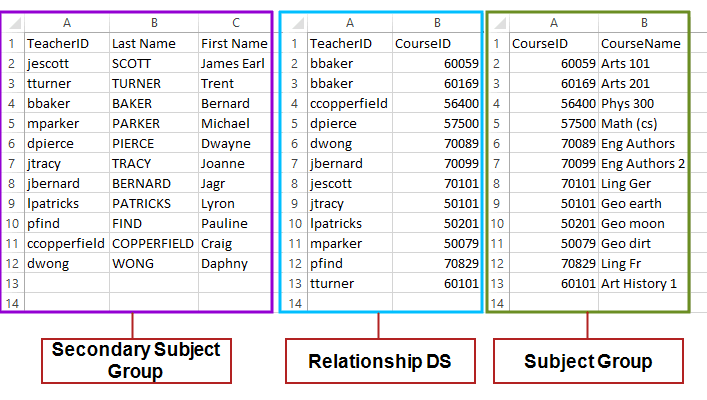Select row 14 header in the TeacherID/CourseID sheet
The image size is (707, 400).
point(295,303)
